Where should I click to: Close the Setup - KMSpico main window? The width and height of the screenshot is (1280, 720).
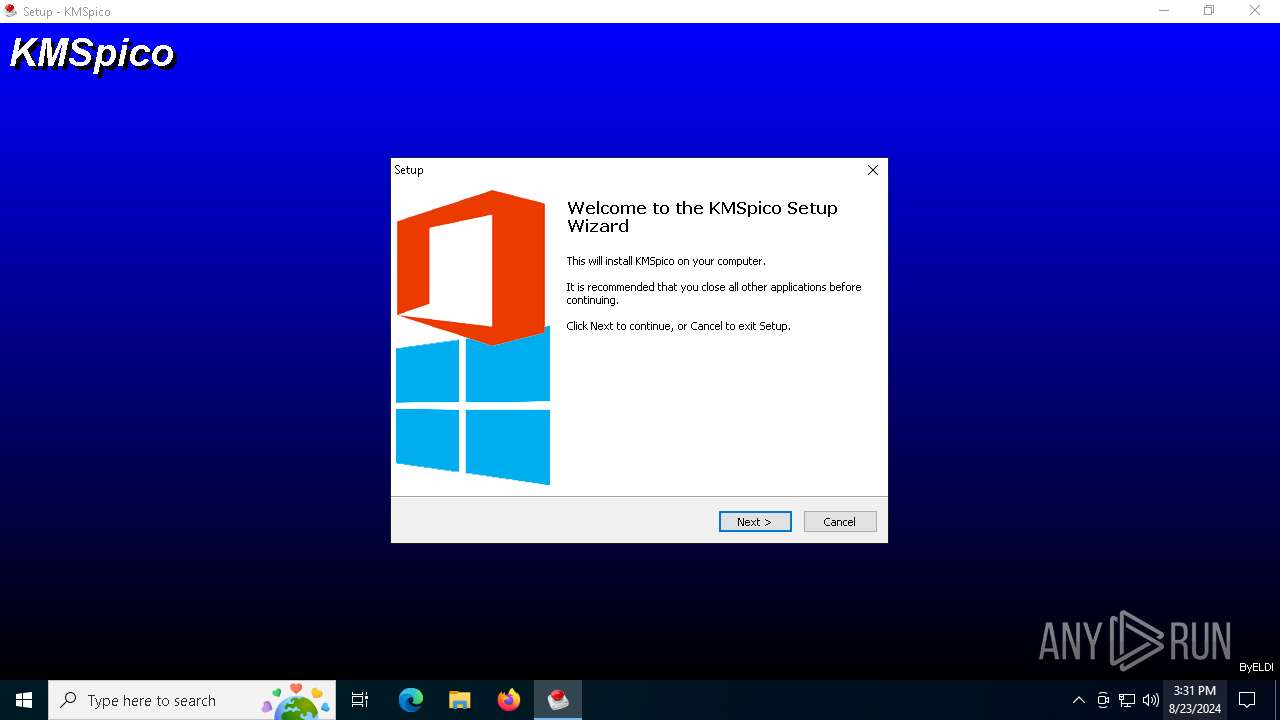tap(1255, 11)
